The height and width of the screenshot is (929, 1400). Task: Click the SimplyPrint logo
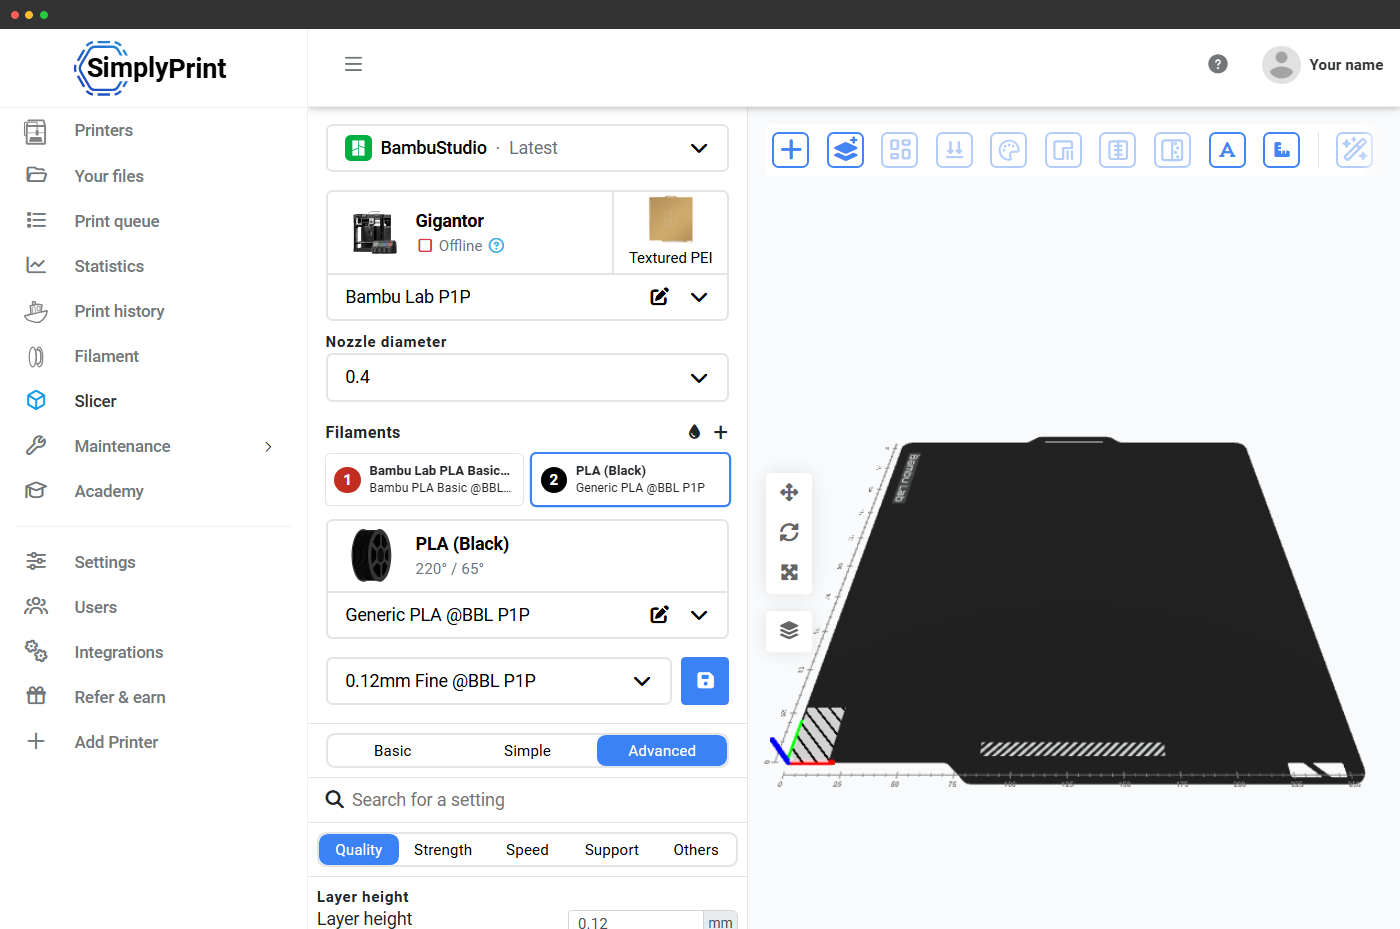point(150,68)
